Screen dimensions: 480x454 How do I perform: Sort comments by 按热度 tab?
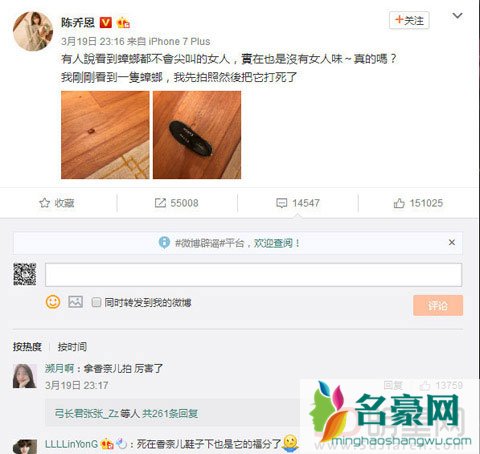click(x=27, y=347)
